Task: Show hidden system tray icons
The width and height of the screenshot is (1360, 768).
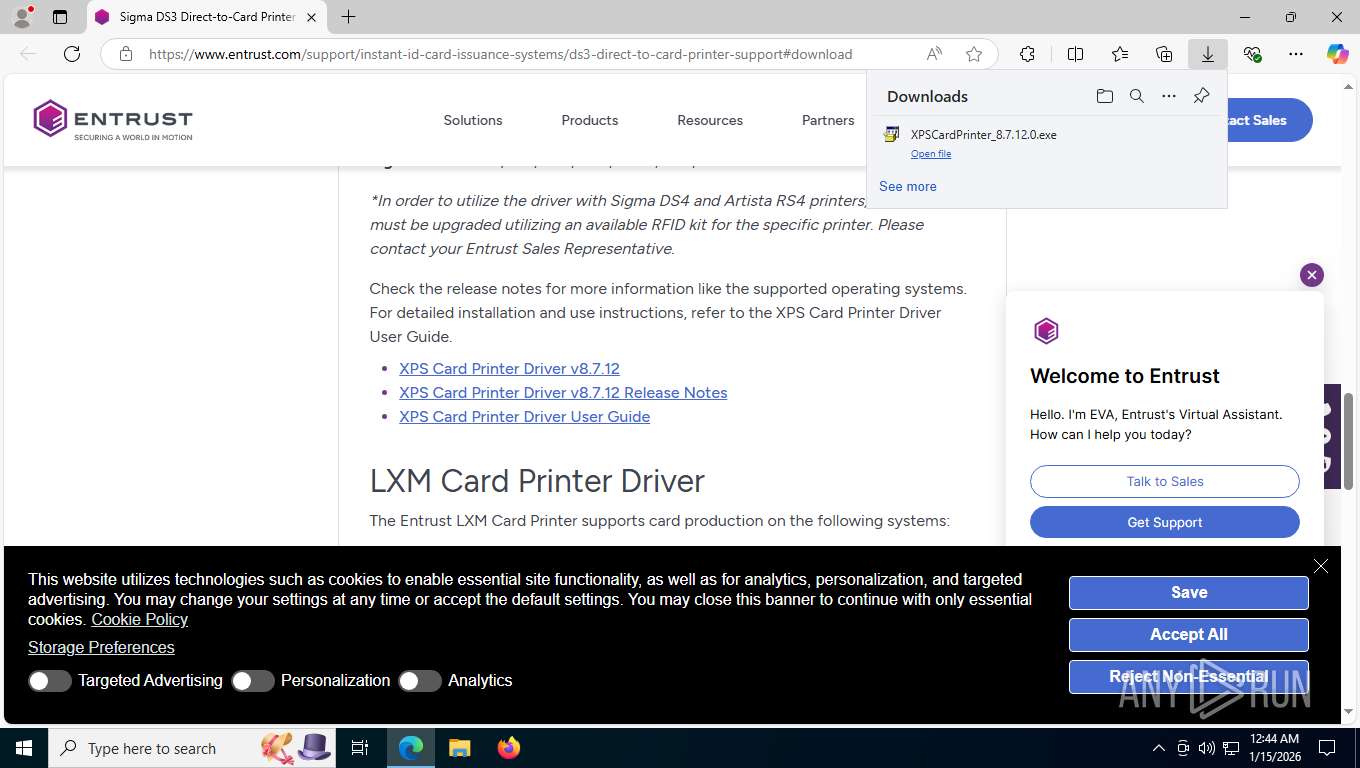Action: tap(1159, 748)
